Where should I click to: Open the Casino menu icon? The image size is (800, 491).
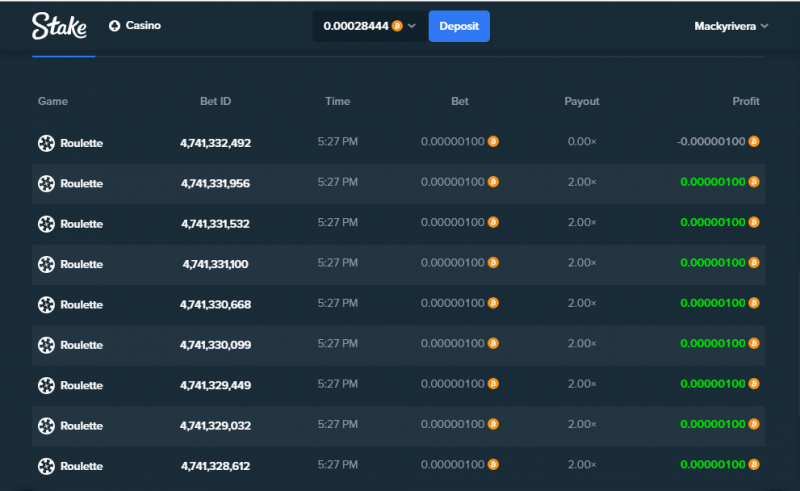(x=114, y=26)
